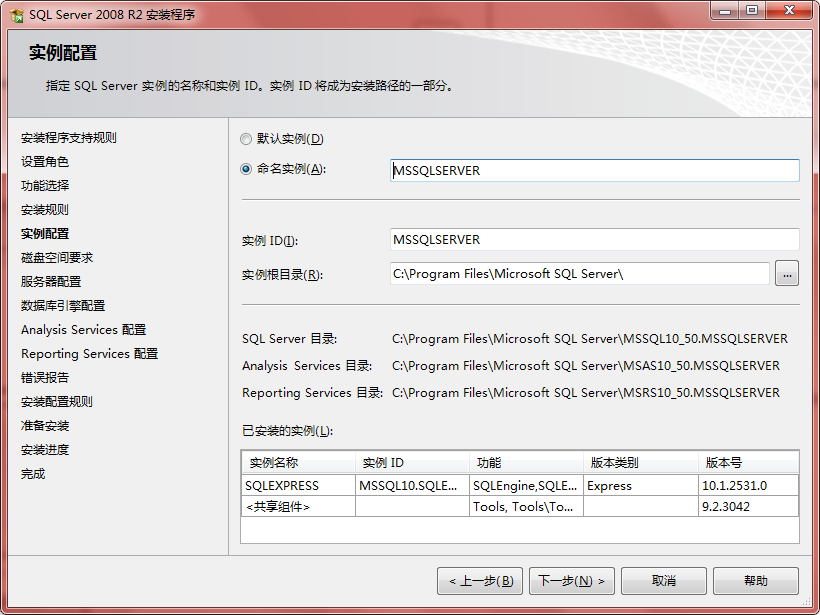Open the browse button for 实例根目录
The height and width of the screenshot is (615, 820).
coord(785,273)
